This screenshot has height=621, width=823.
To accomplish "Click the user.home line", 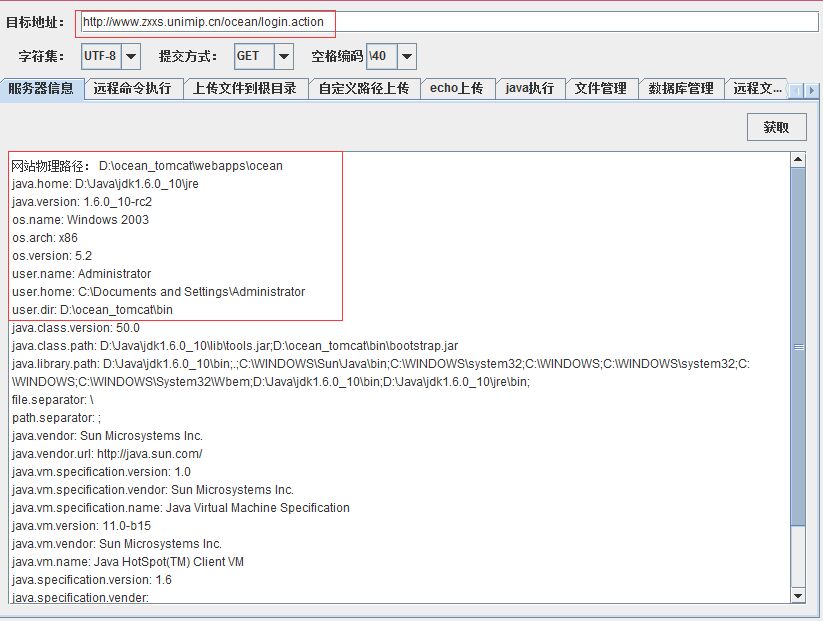I will click(x=159, y=291).
